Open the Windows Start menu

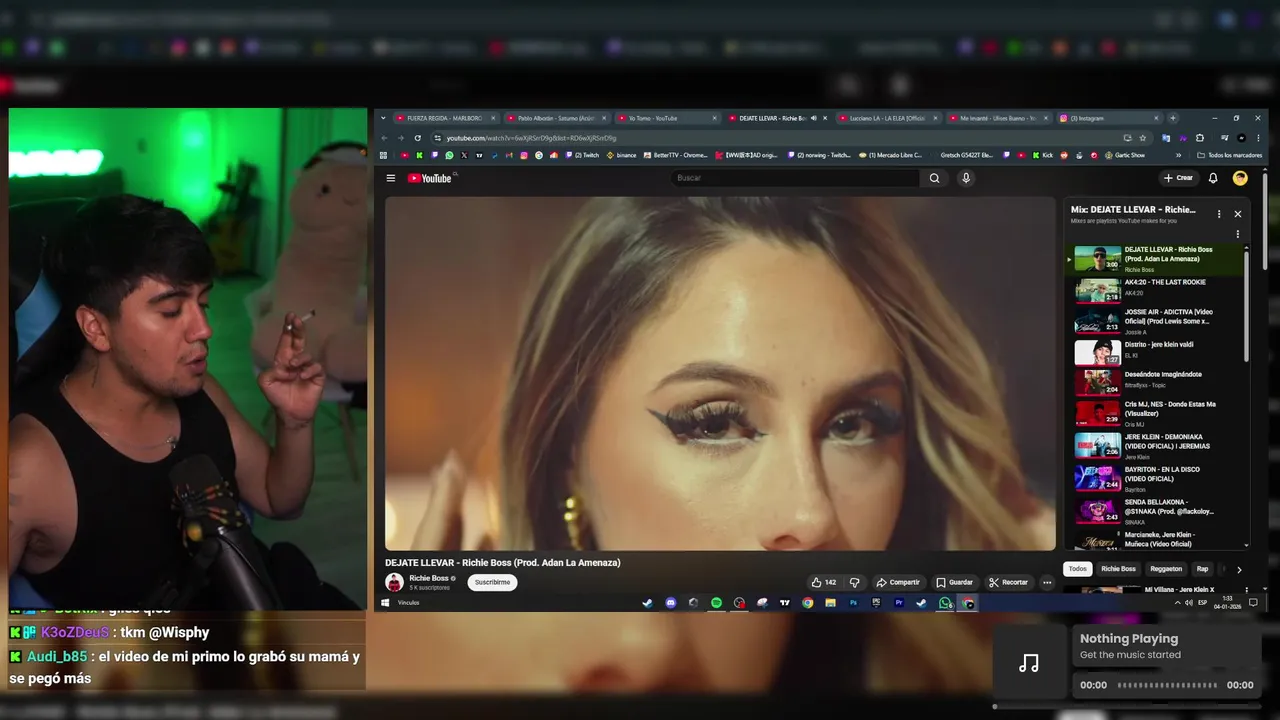[386, 603]
